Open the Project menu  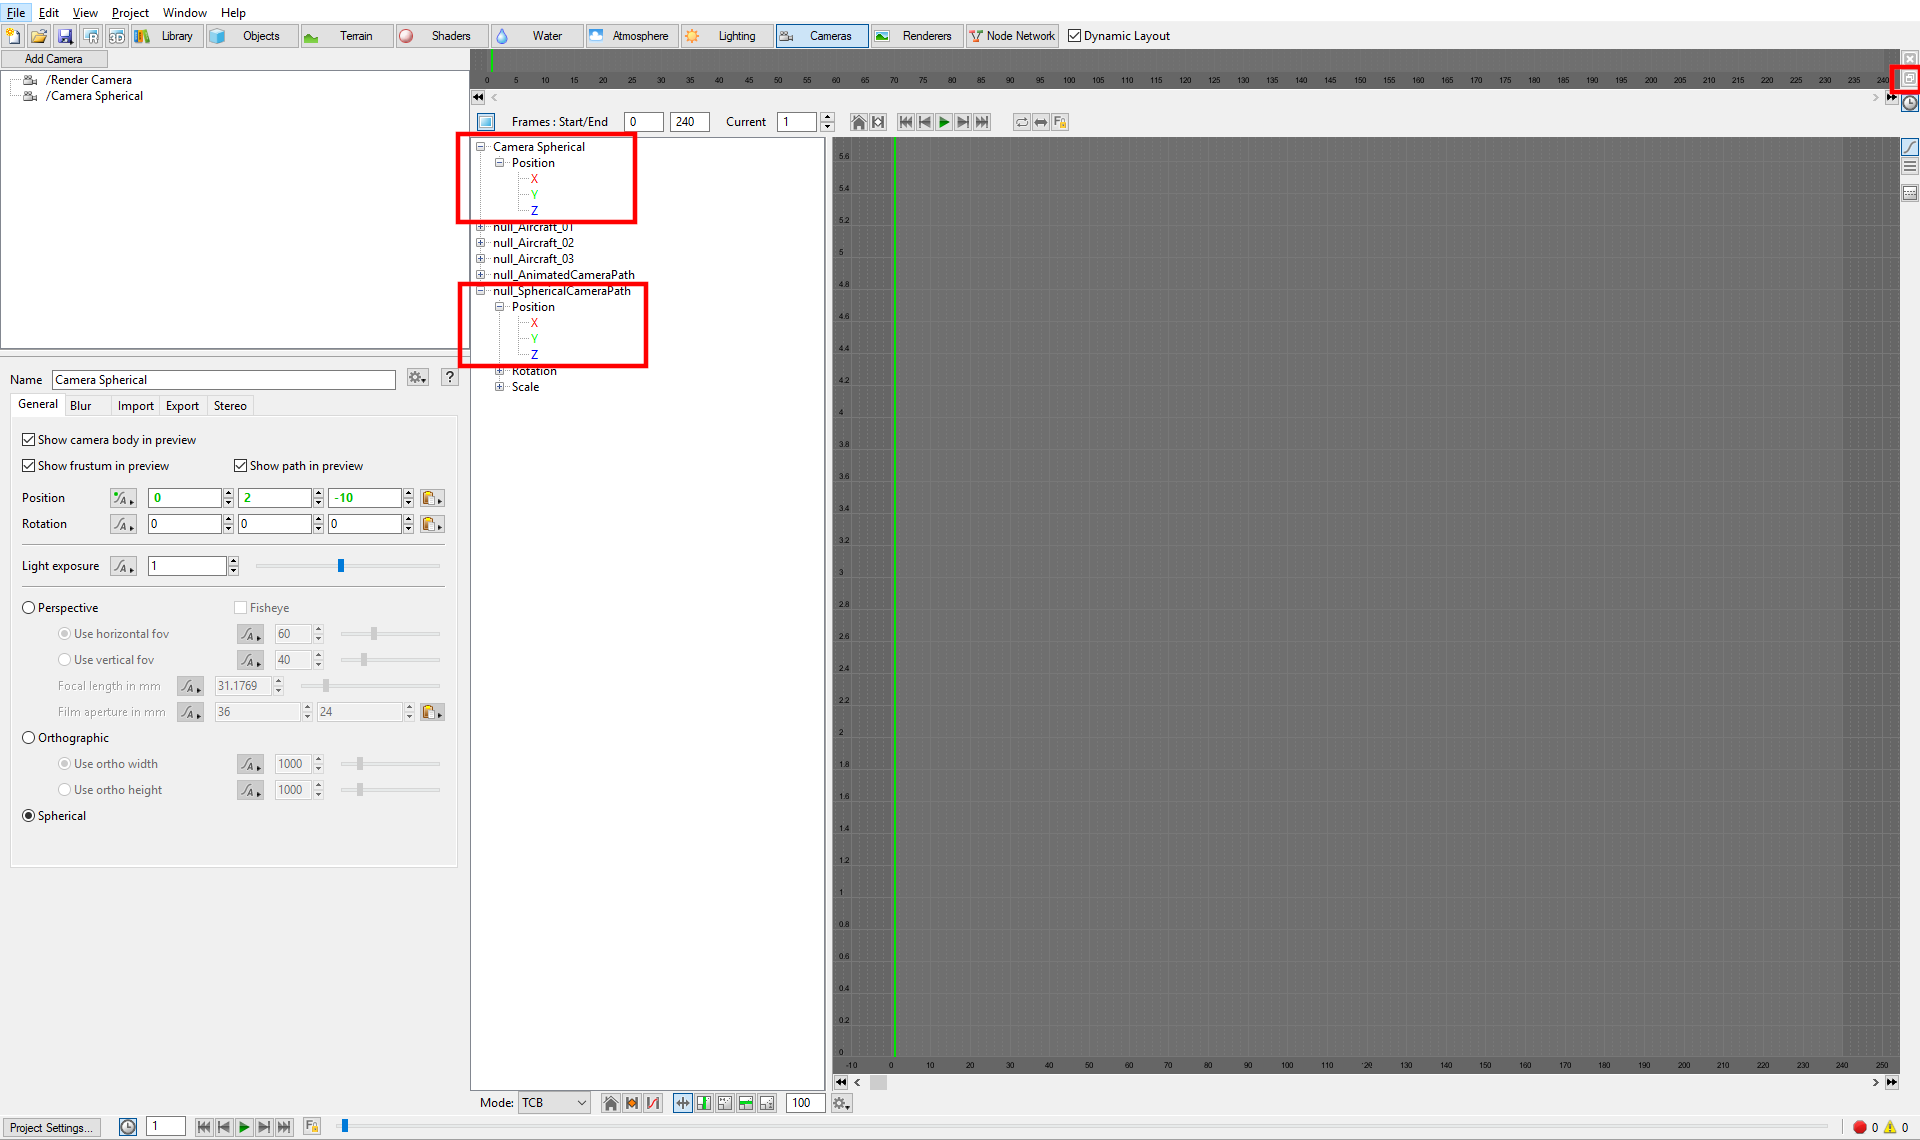click(130, 13)
